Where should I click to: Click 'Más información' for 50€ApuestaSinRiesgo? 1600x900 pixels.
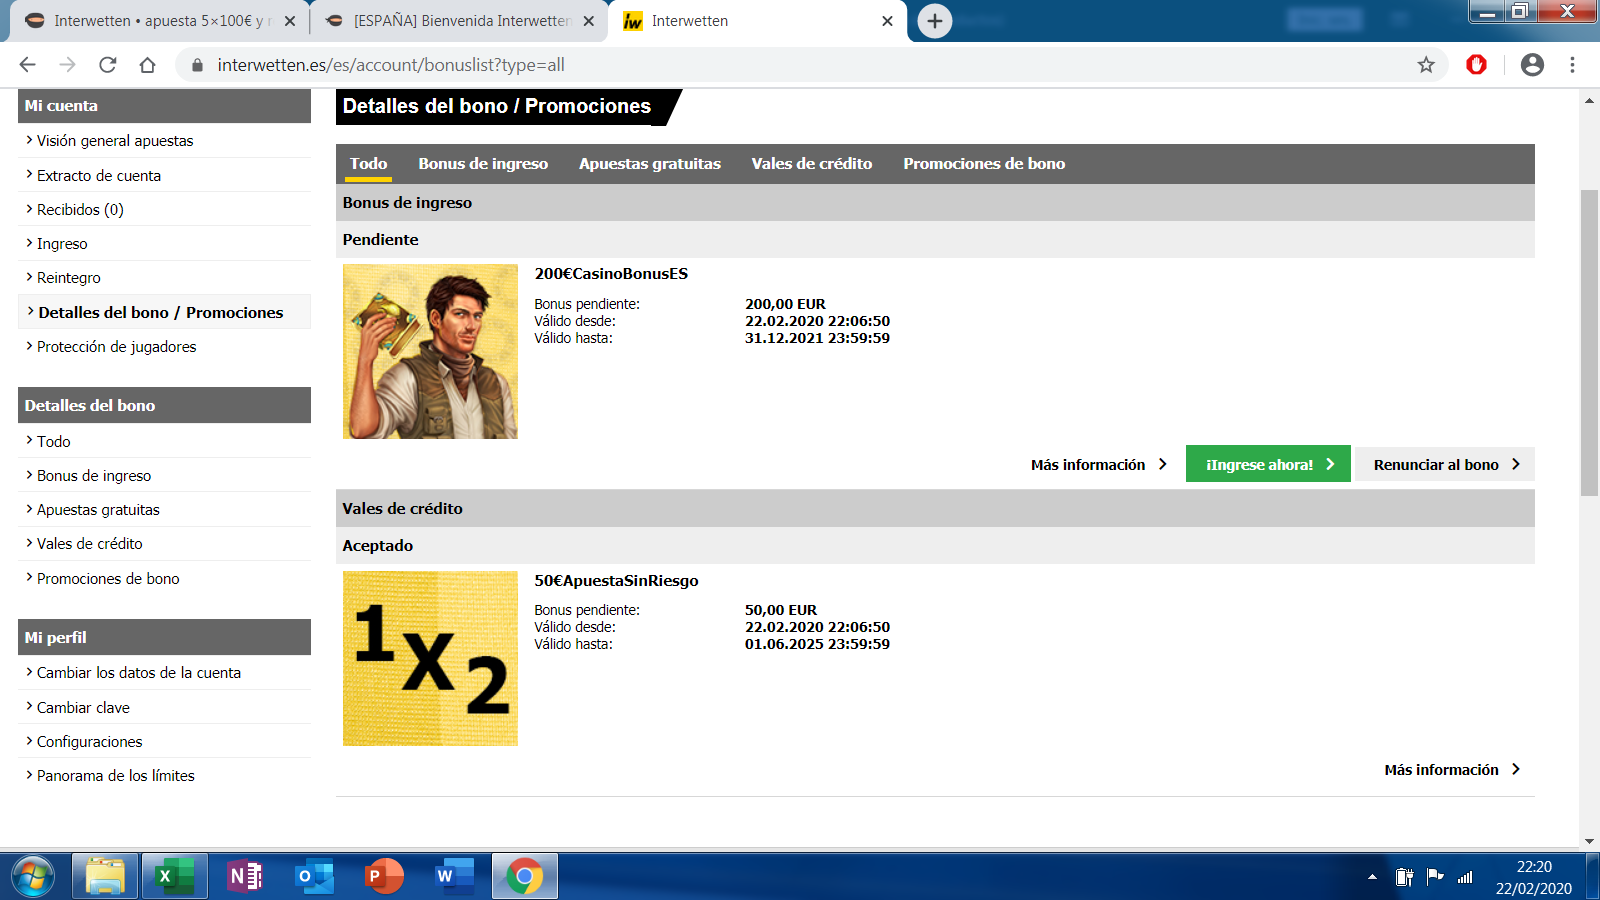click(x=1452, y=770)
